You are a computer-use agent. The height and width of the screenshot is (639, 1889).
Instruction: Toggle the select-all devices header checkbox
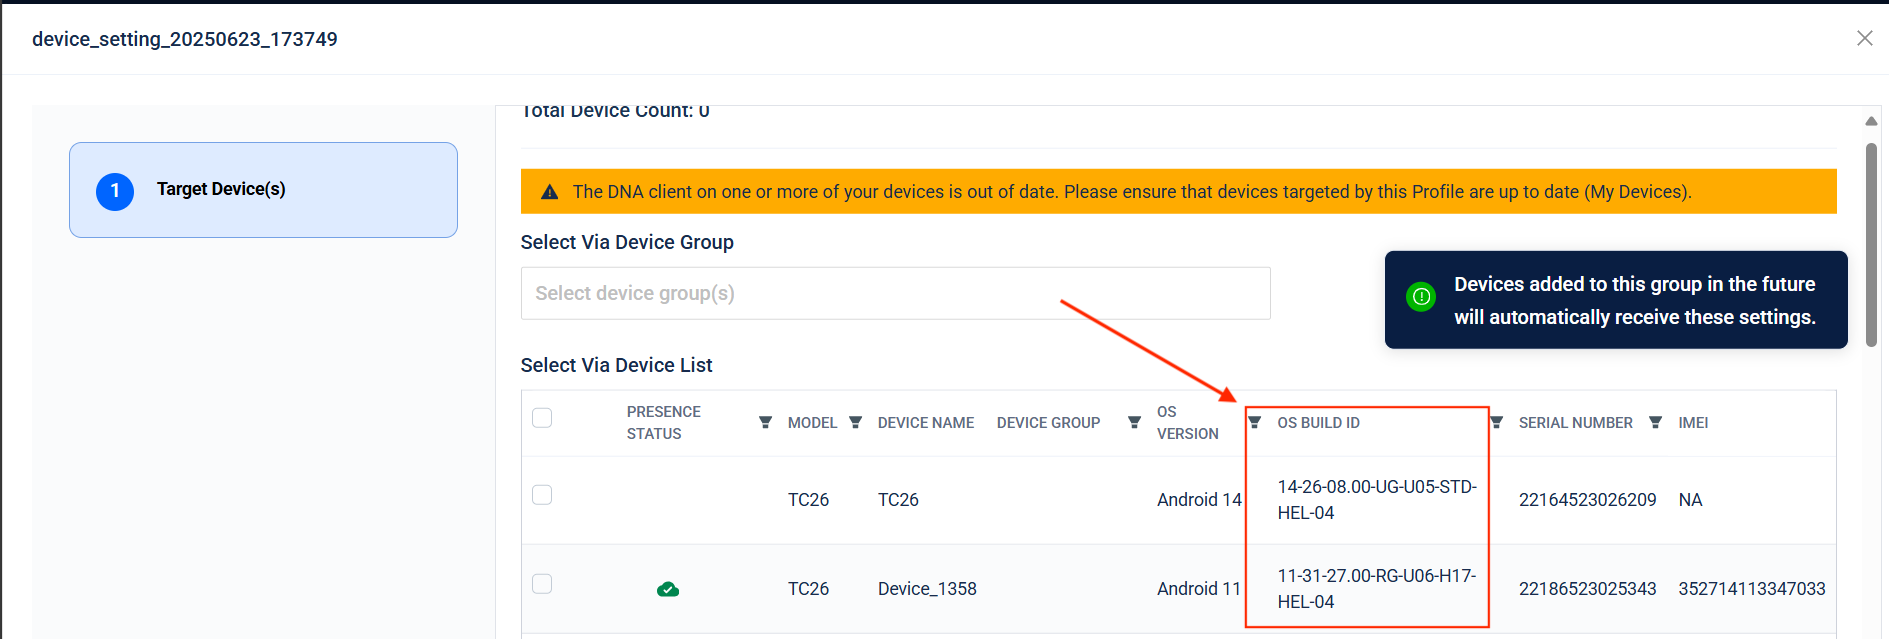point(542,418)
